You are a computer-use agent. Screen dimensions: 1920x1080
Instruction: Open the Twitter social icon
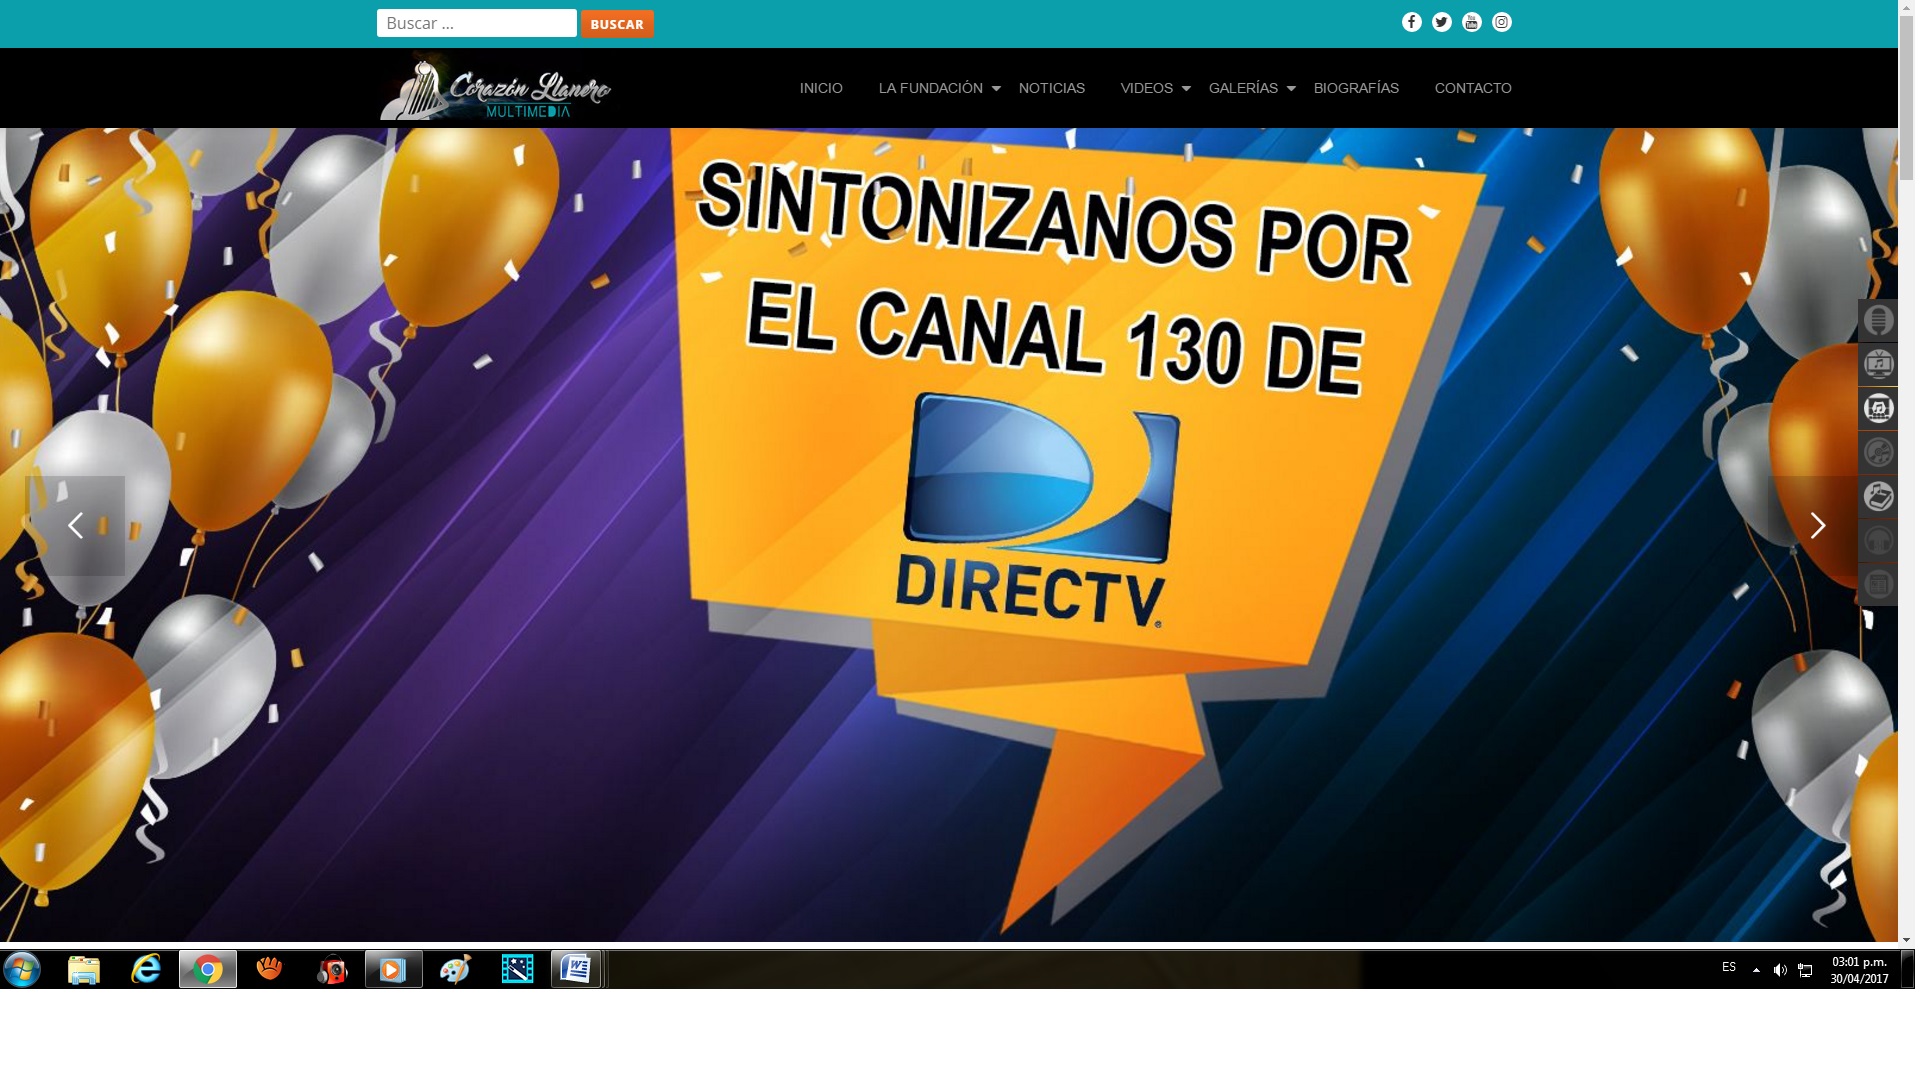coord(1441,22)
